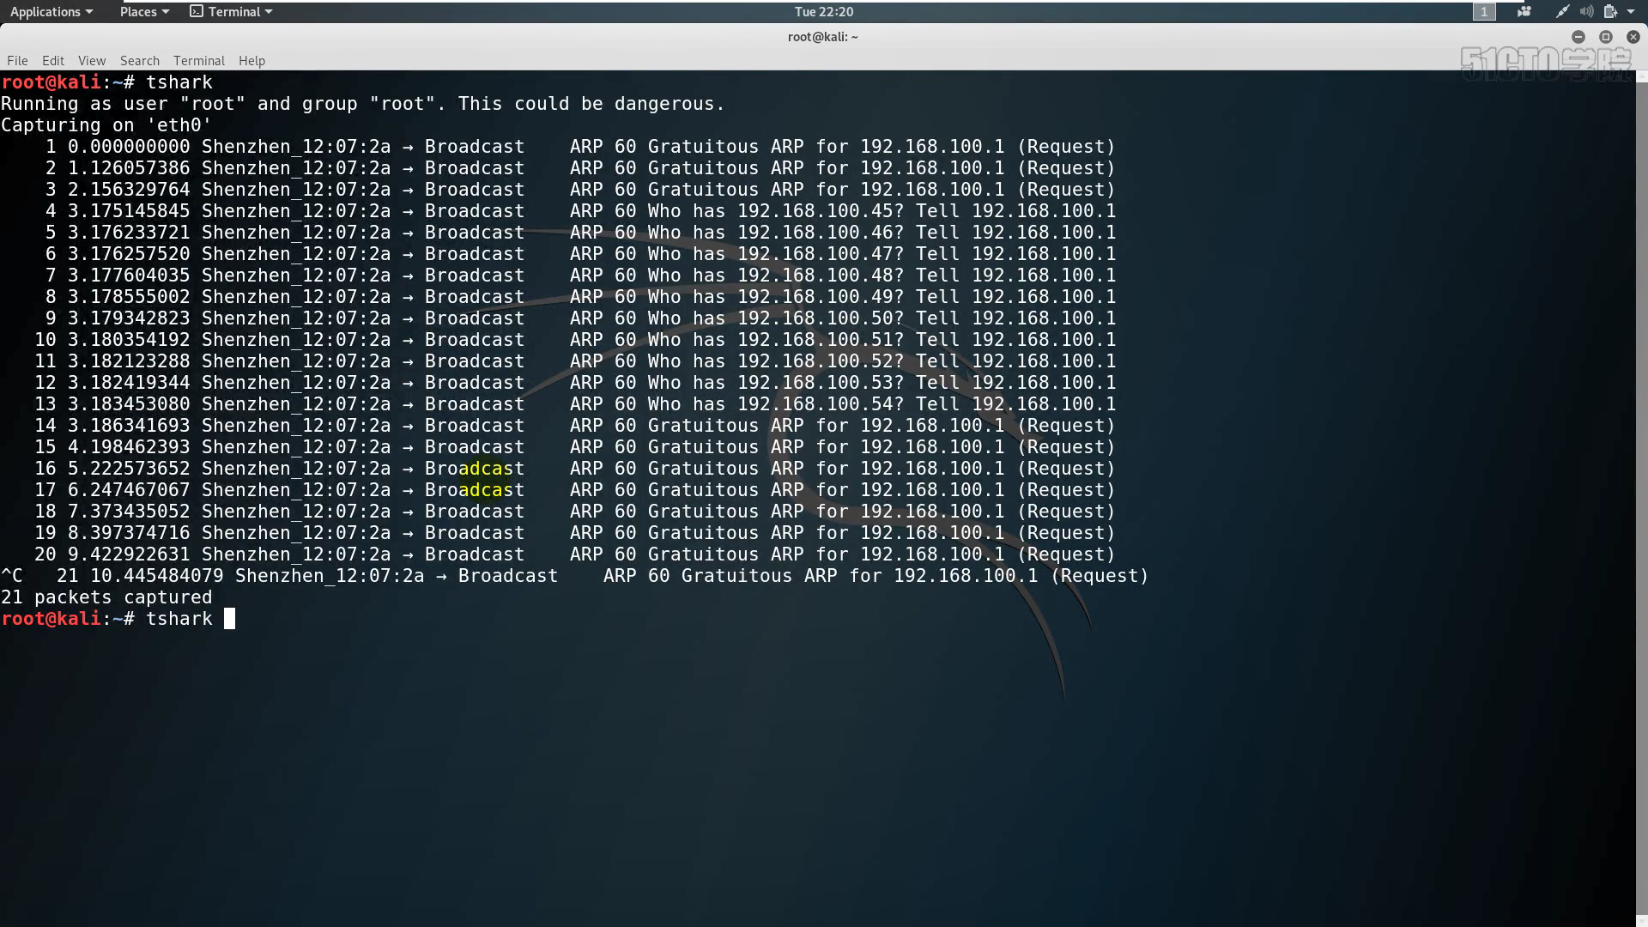Click the stylus input indicator icon
This screenshot has height=927, width=1648.
(1563, 11)
